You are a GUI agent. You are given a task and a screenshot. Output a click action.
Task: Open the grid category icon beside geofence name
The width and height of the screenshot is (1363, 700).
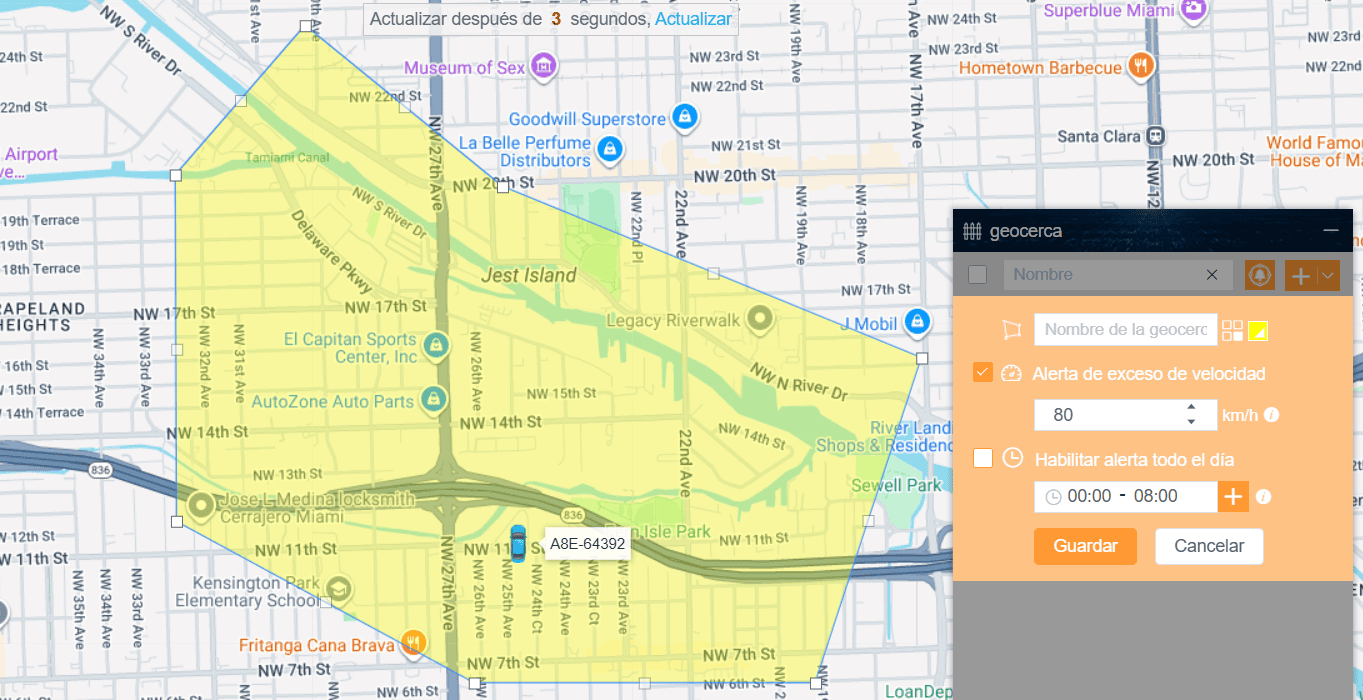point(1232,330)
